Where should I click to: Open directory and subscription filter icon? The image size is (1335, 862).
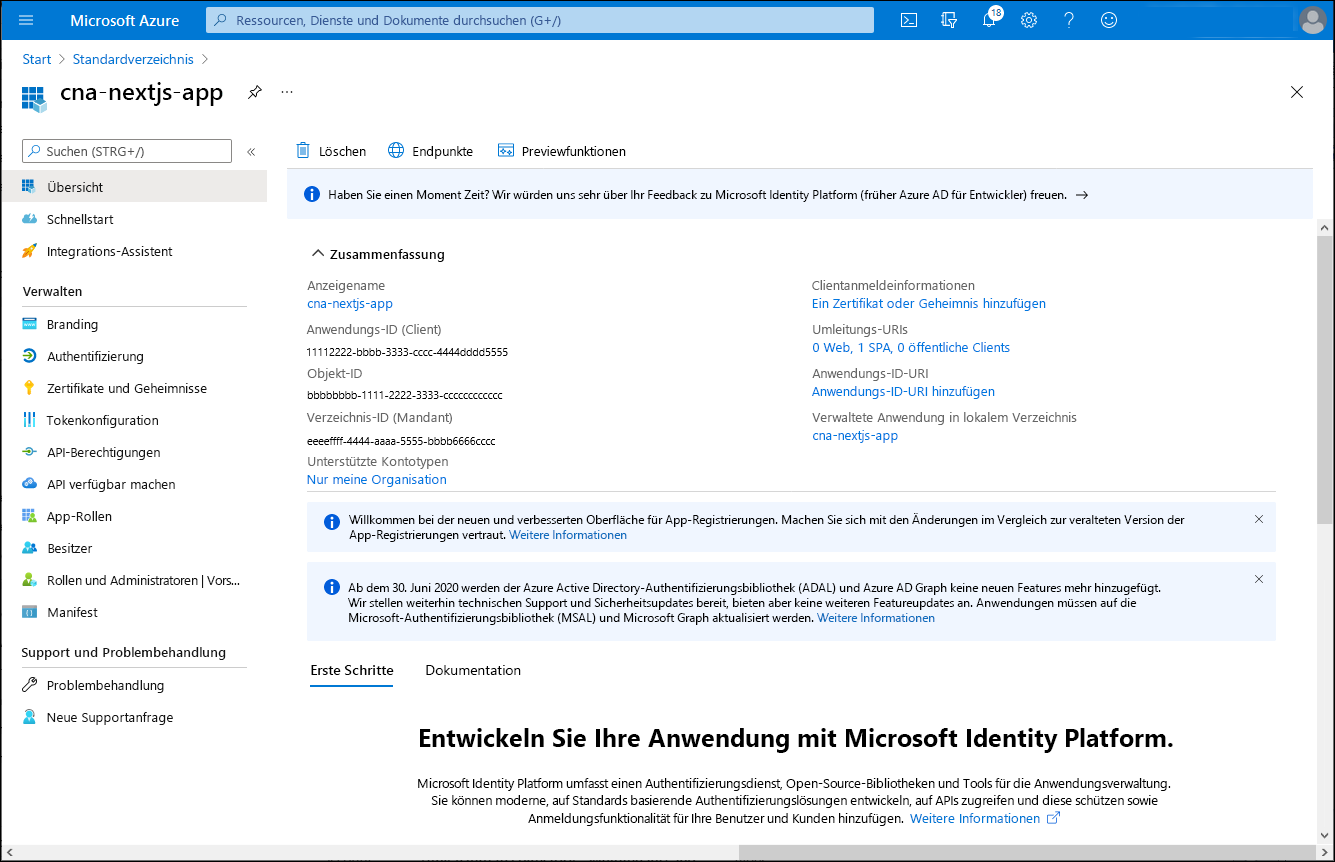(x=949, y=20)
